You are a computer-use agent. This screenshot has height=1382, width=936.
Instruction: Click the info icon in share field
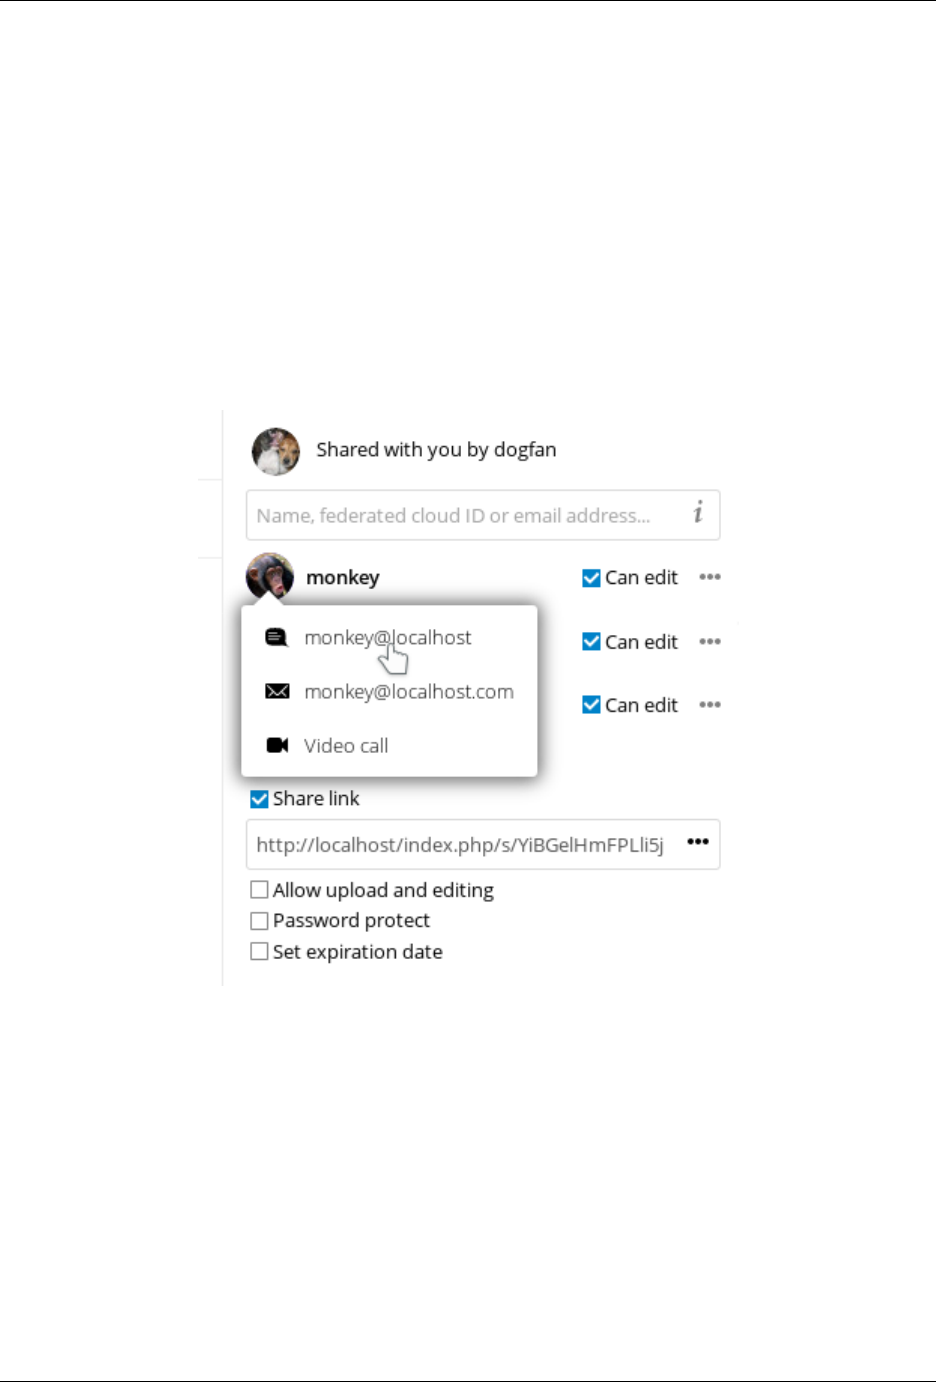click(698, 513)
